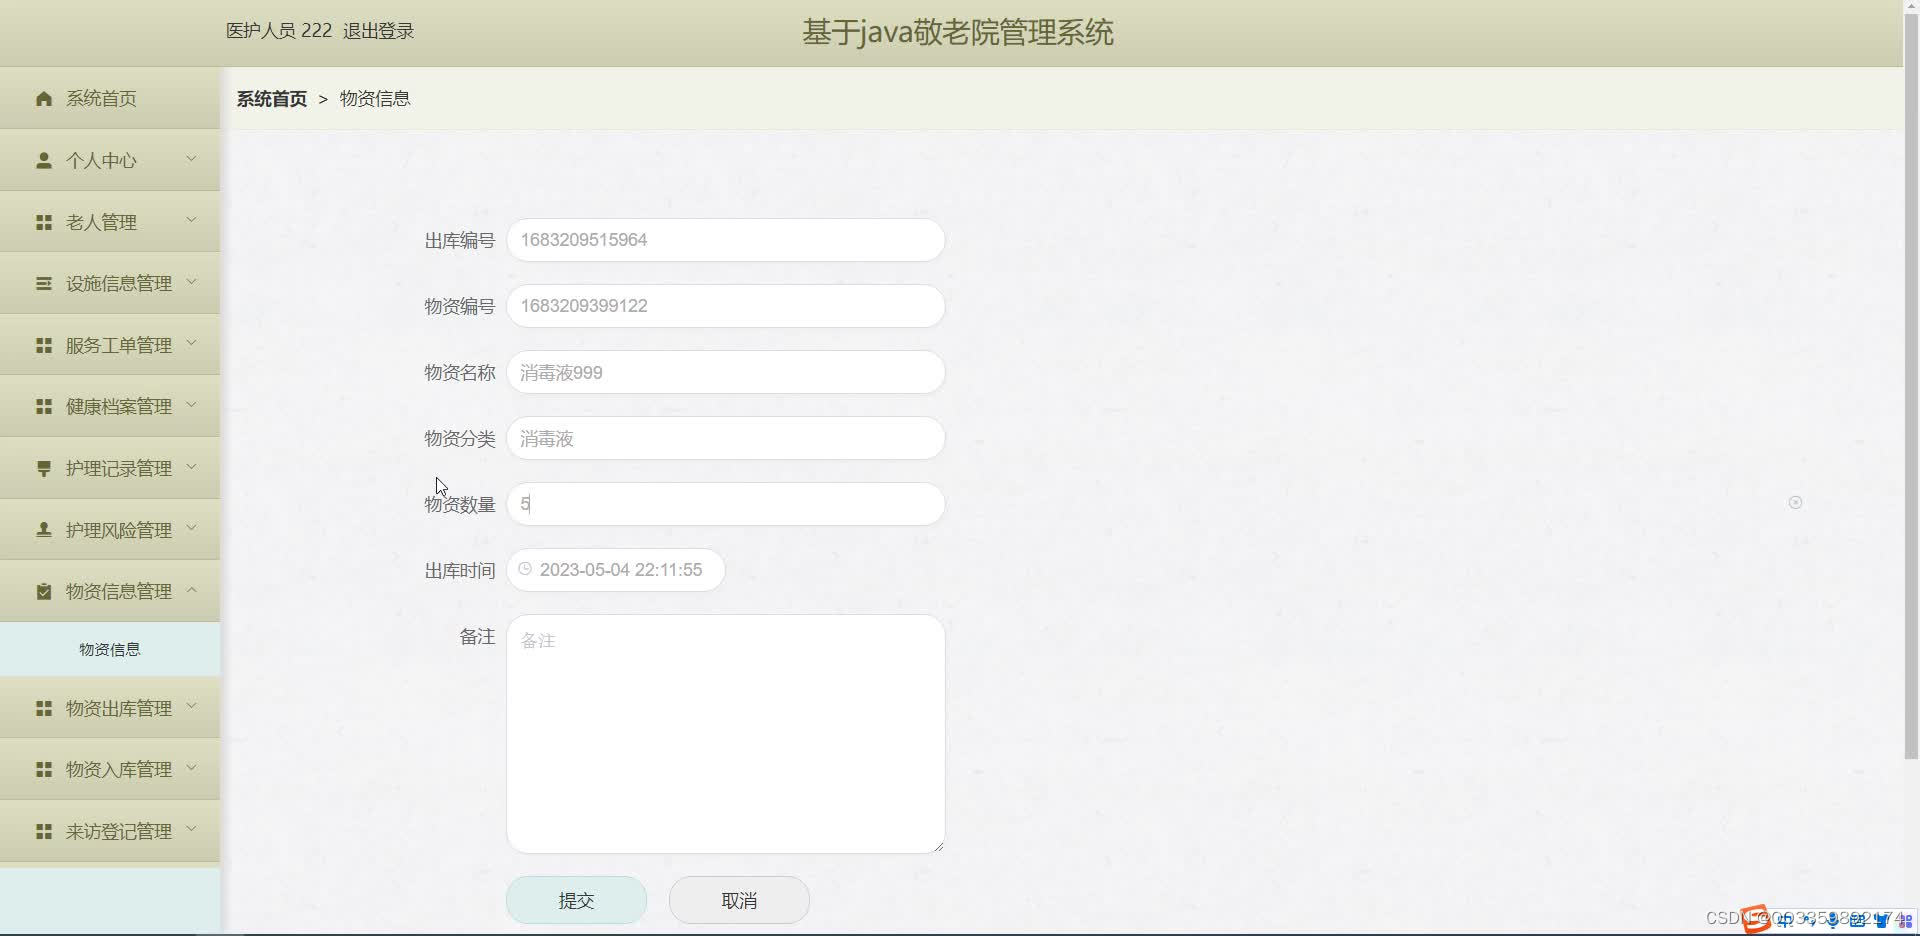Image resolution: width=1920 pixels, height=936 pixels.
Task: Click the Sogou input method logo
Action: click(x=1756, y=920)
